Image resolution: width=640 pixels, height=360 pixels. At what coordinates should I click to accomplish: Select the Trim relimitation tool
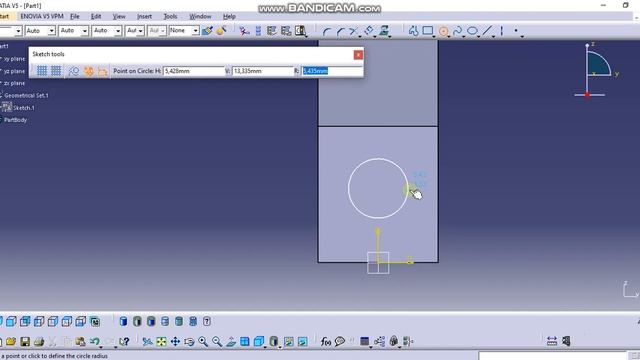click(x=354, y=31)
